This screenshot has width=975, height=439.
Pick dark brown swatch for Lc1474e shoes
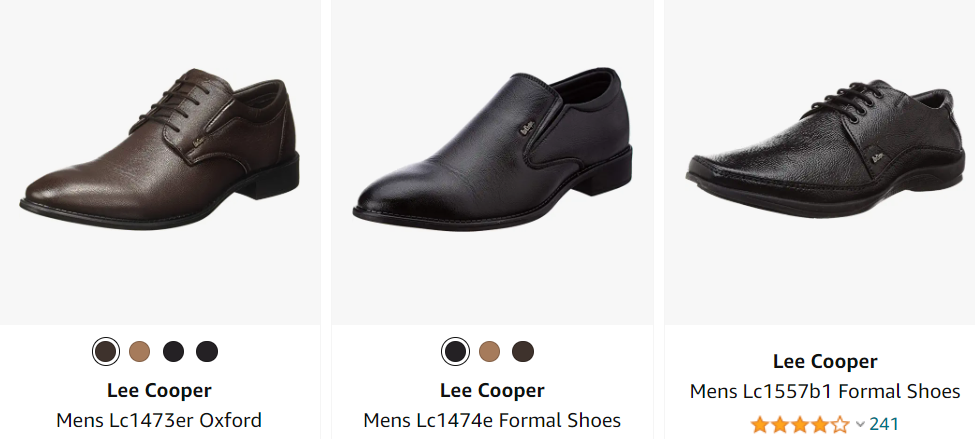coord(523,352)
